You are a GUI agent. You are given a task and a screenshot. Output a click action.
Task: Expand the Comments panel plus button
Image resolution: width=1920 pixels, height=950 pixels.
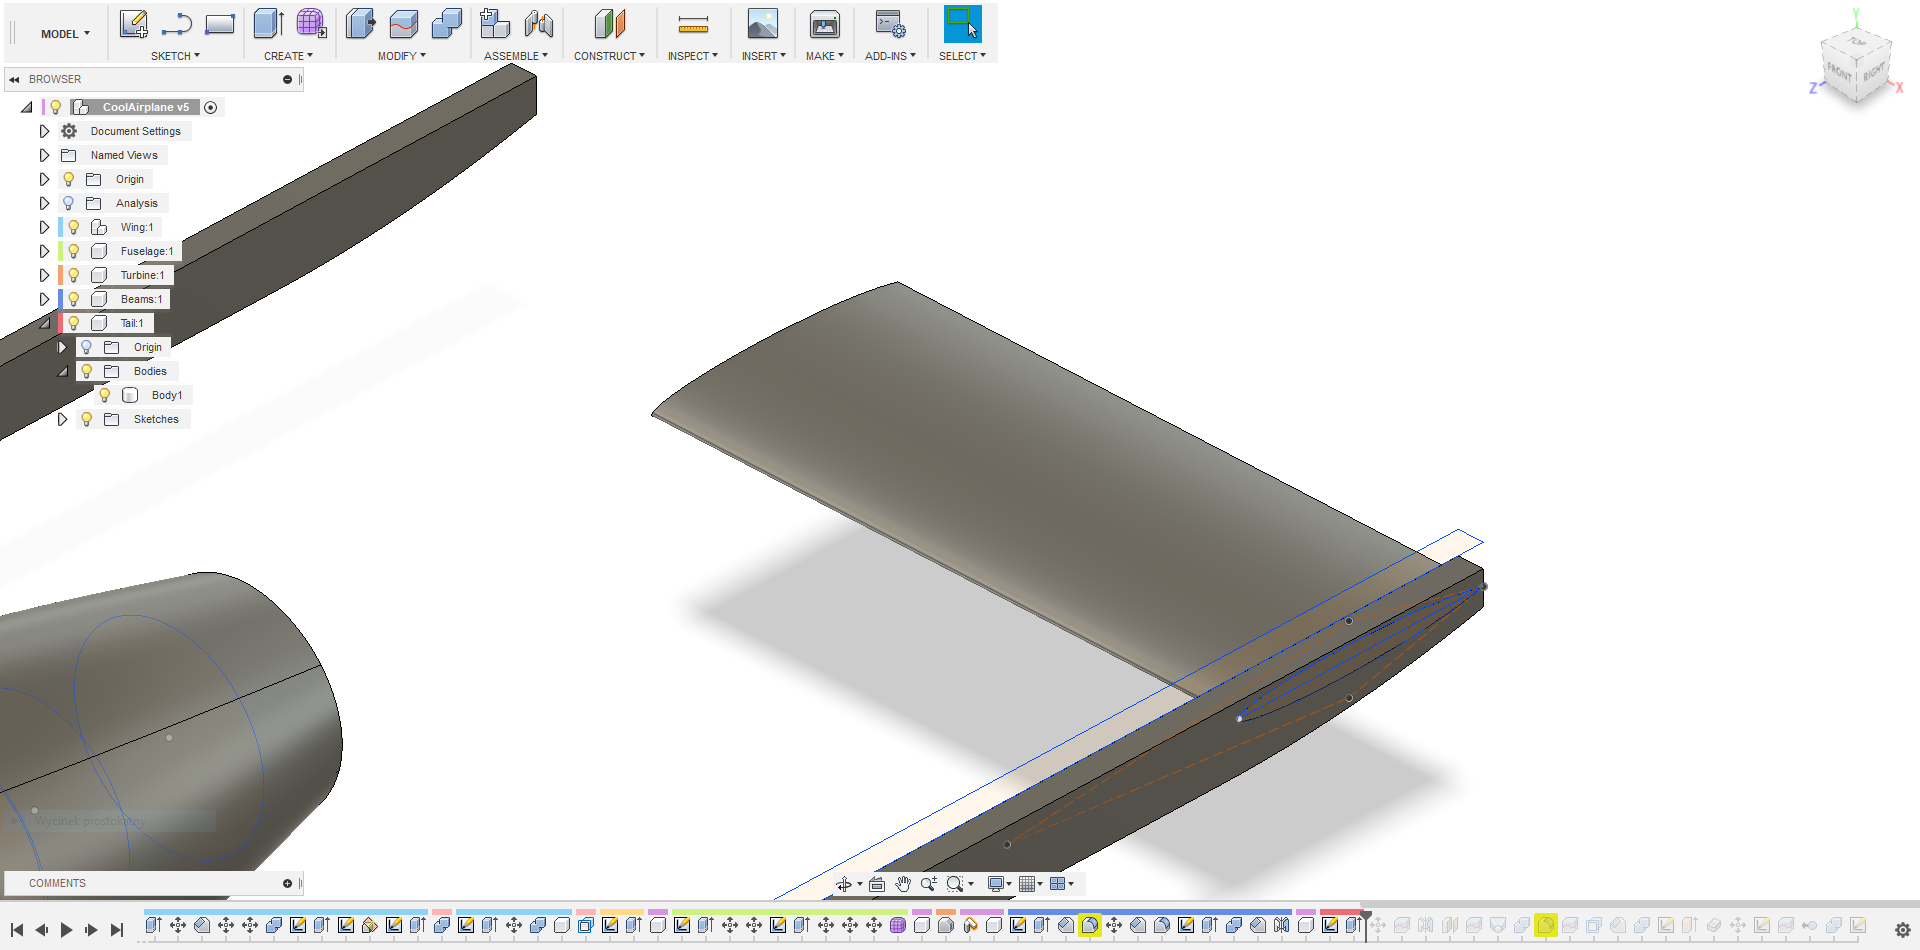pyautogui.click(x=287, y=883)
